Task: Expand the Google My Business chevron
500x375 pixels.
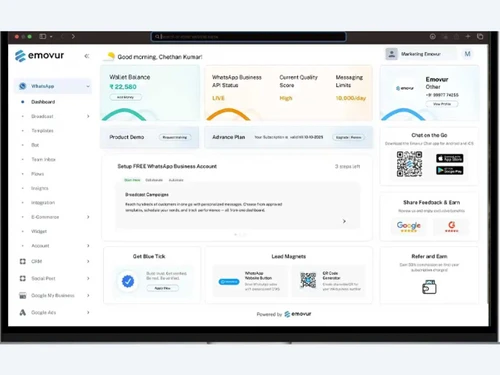Action: point(88,295)
